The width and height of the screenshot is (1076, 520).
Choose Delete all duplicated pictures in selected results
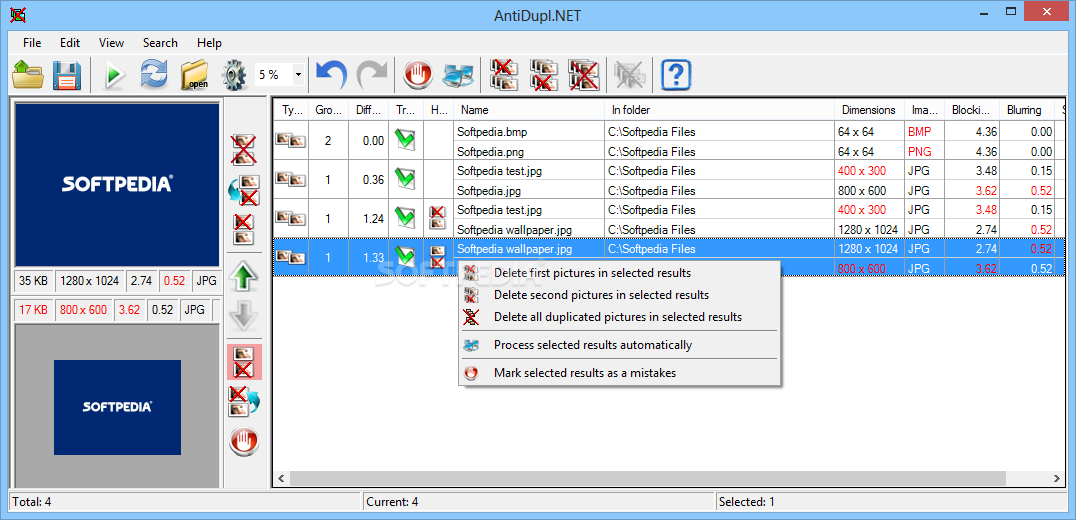[x=620, y=317]
